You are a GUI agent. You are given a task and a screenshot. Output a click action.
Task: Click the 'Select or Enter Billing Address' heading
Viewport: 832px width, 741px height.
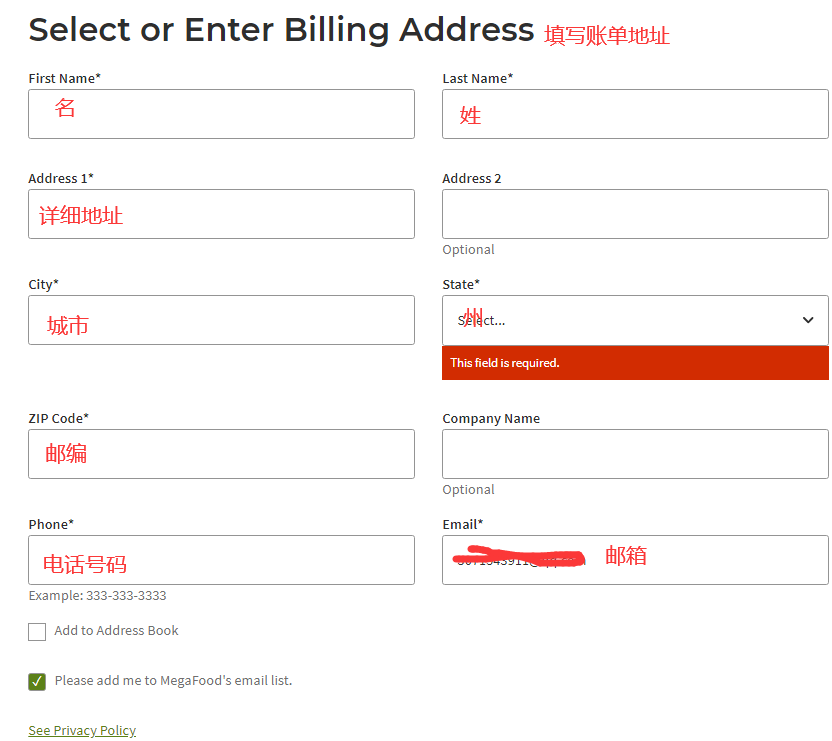tap(281, 30)
